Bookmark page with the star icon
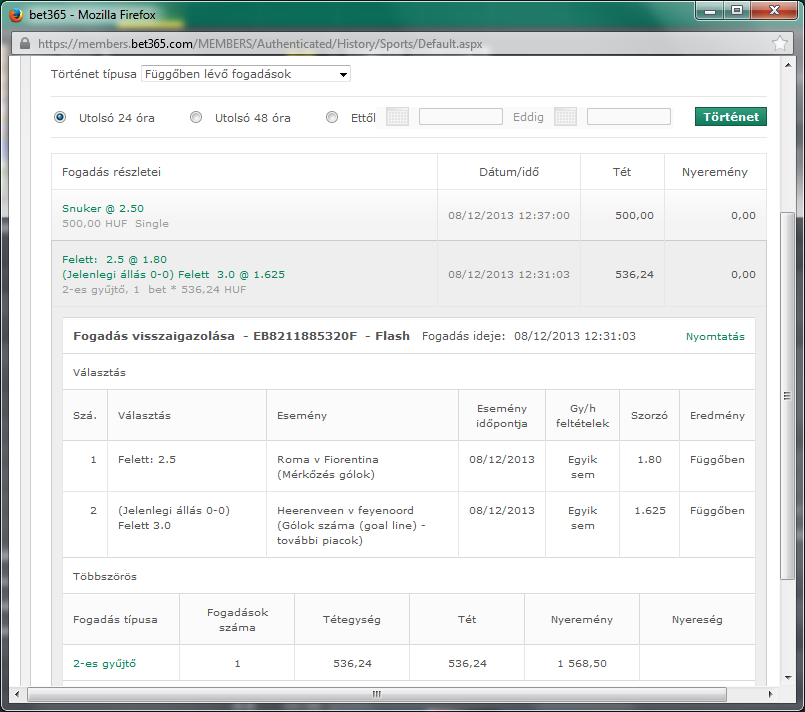This screenshot has height=712, width=805. point(779,44)
